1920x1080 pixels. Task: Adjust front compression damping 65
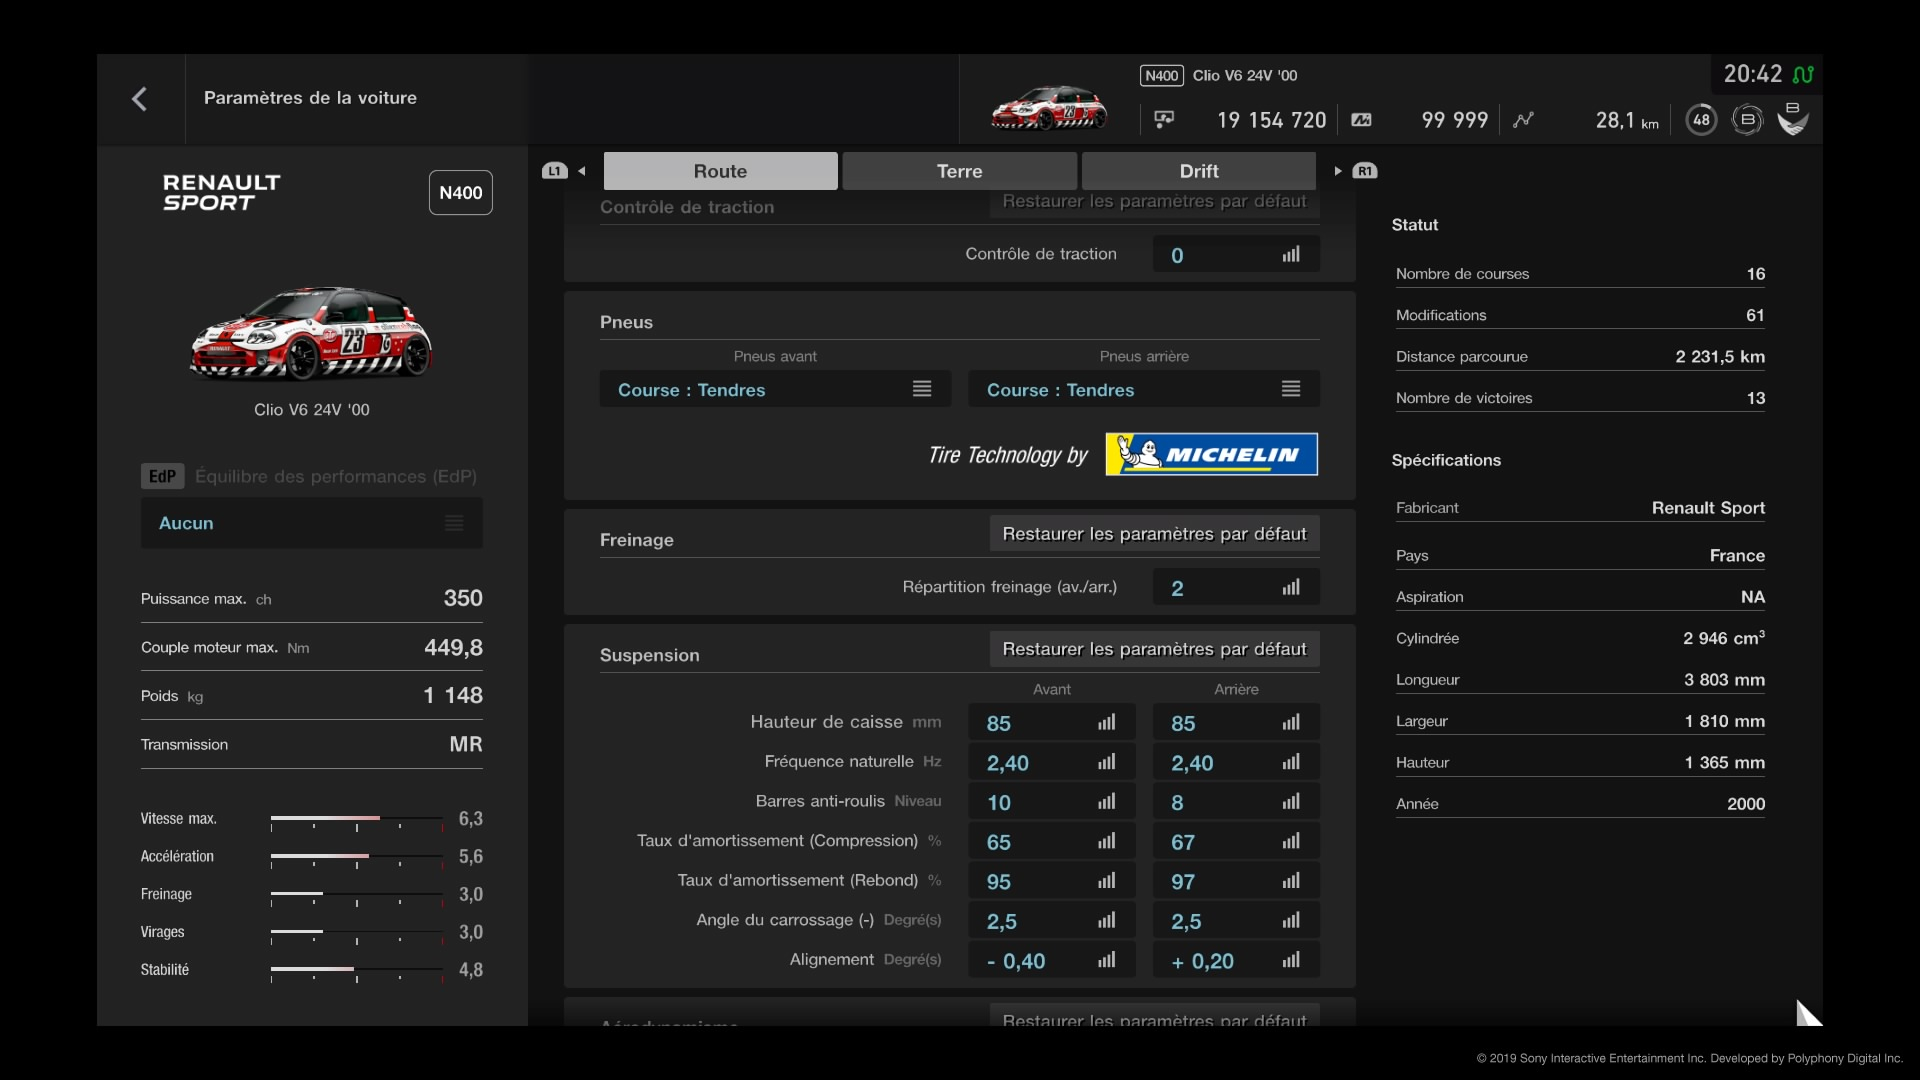pos(1052,842)
